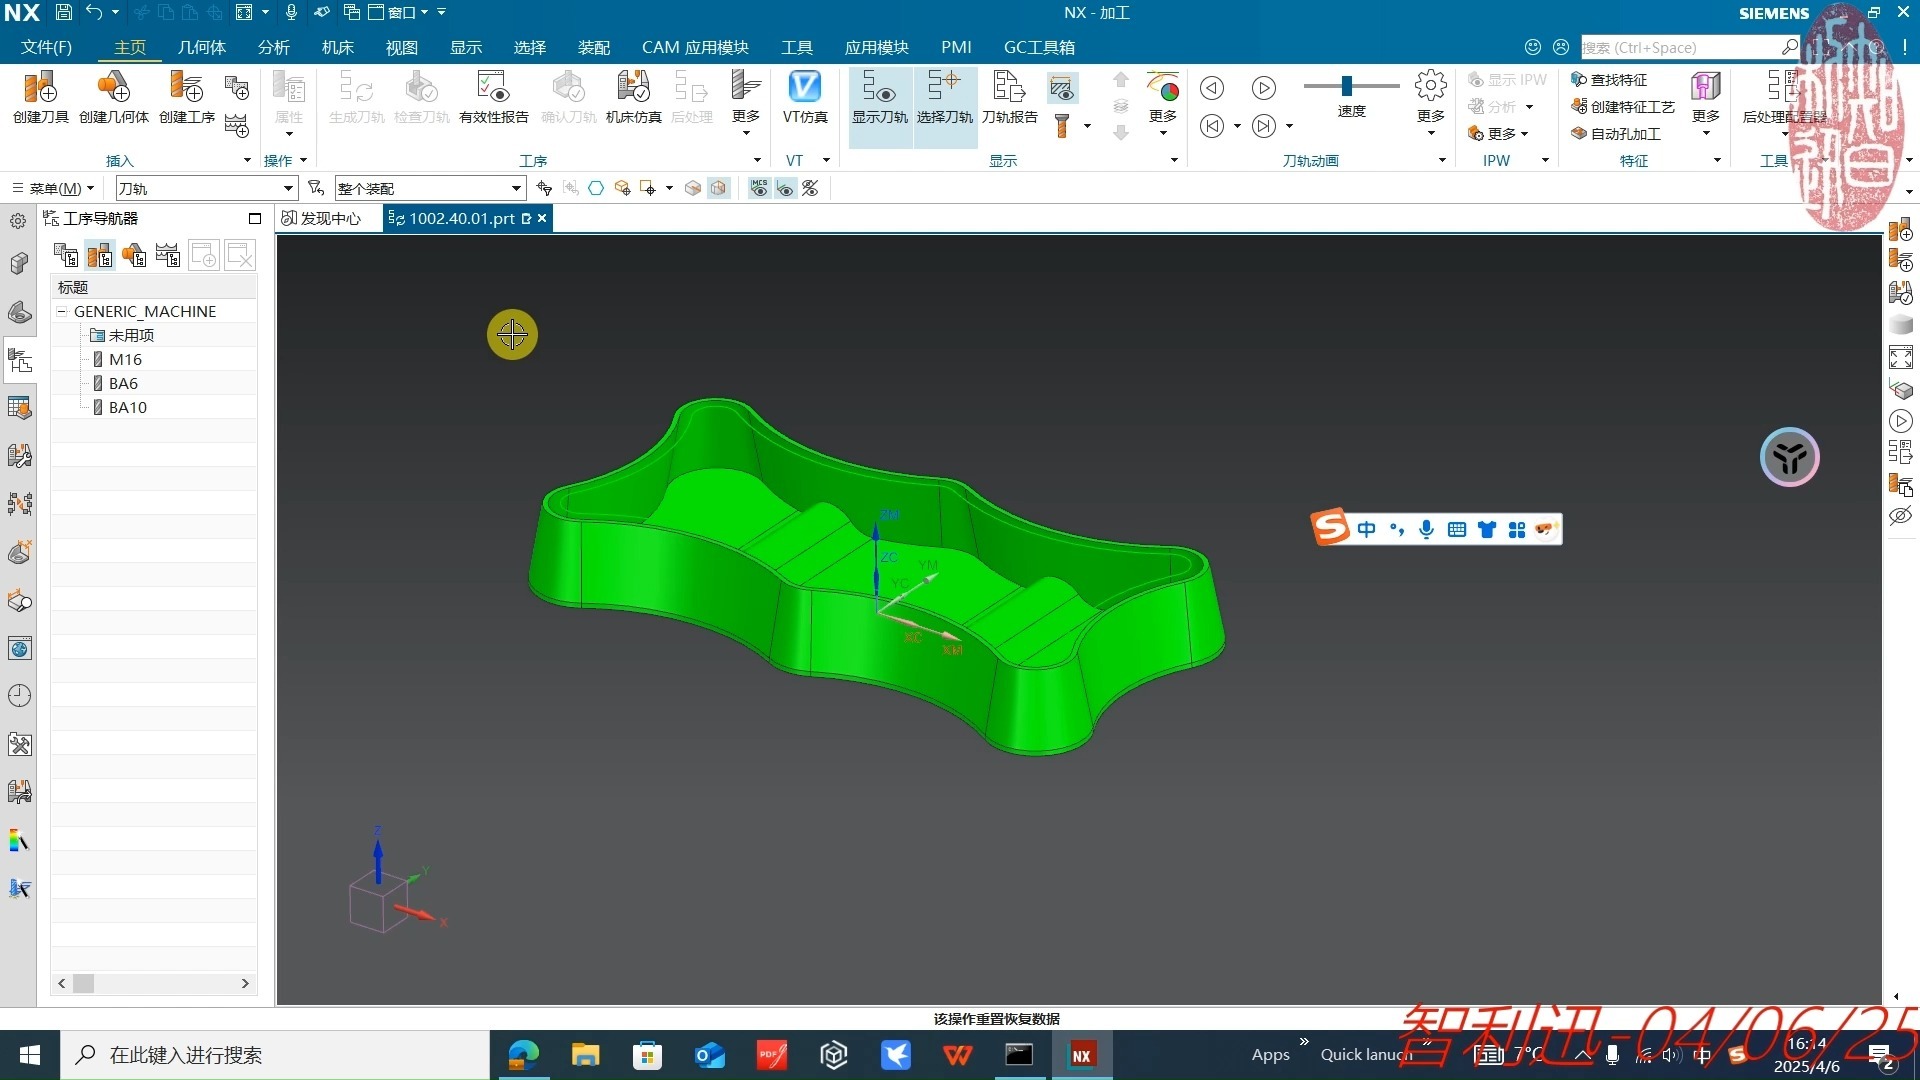This screenshot has height=1080, width=1920.
Task: Switch to the 发现中心 tab
Action: click(x=322, y=218)
